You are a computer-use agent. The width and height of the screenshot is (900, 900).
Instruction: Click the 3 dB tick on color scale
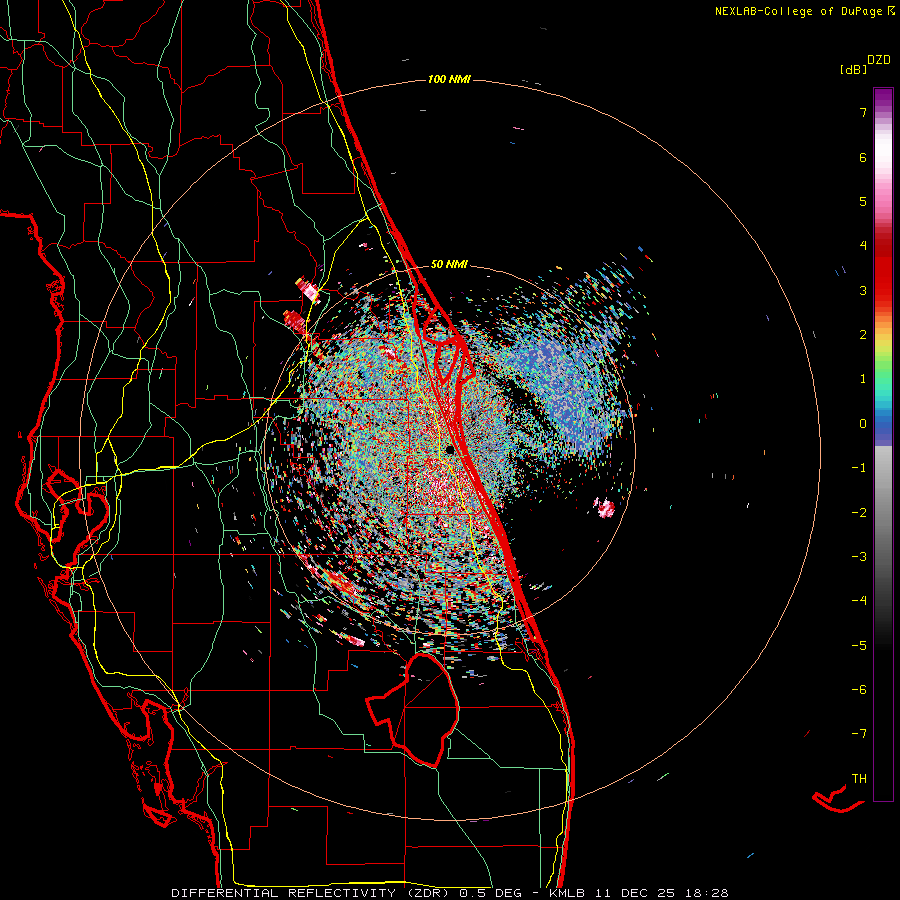coord(863,290)
